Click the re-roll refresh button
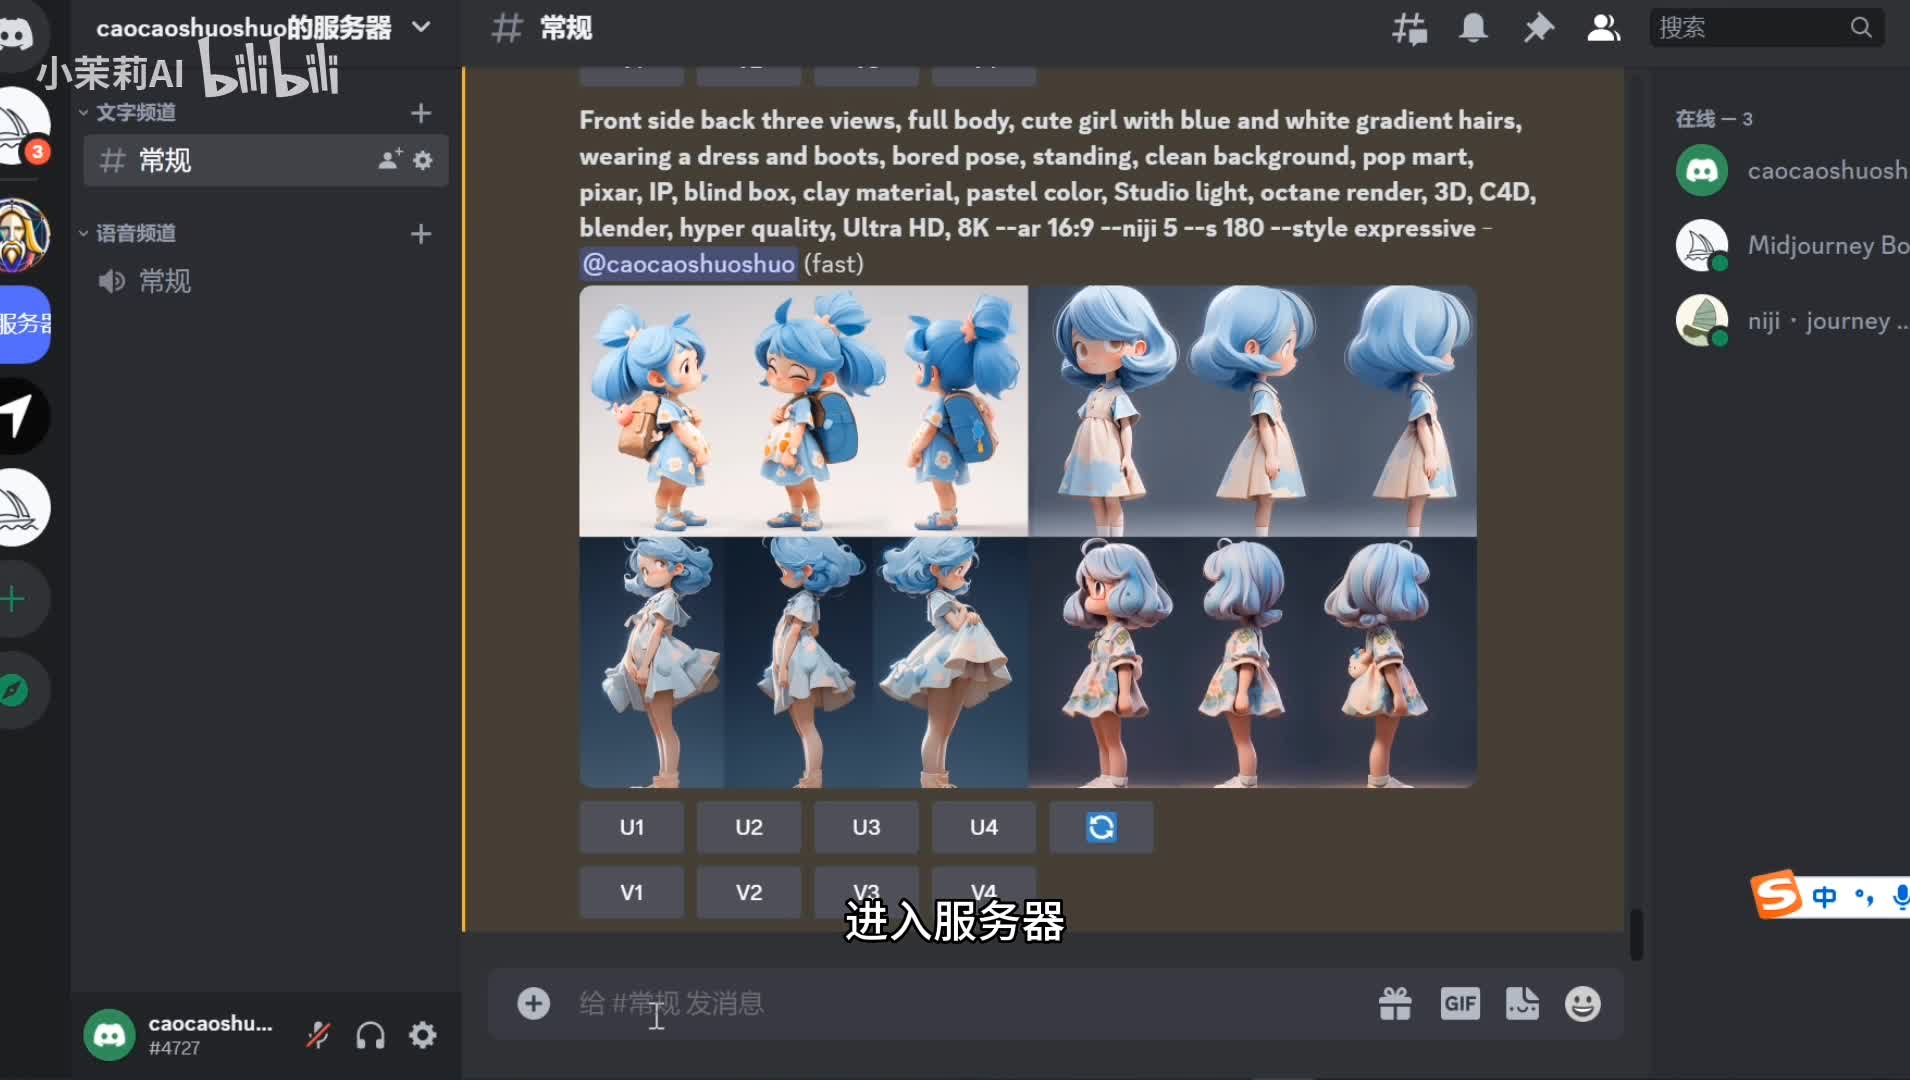 (x=1101, y=827)
